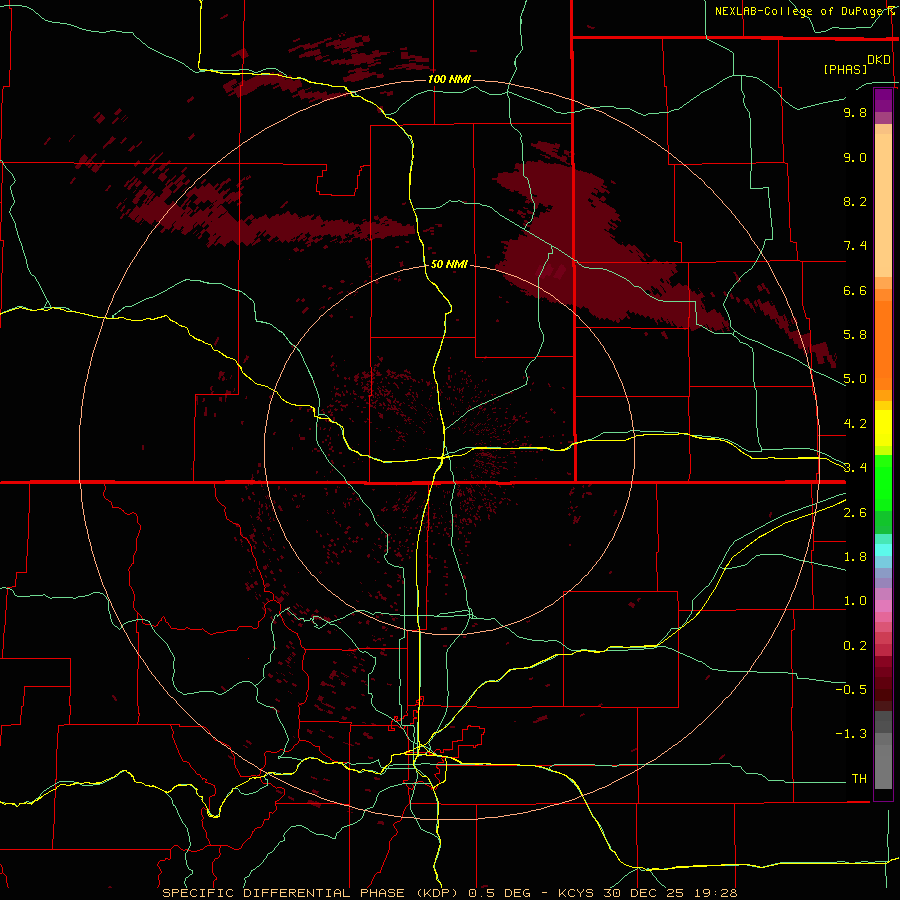Click the -0.5 scale value
900x900 pixels.
coord(851,690)
